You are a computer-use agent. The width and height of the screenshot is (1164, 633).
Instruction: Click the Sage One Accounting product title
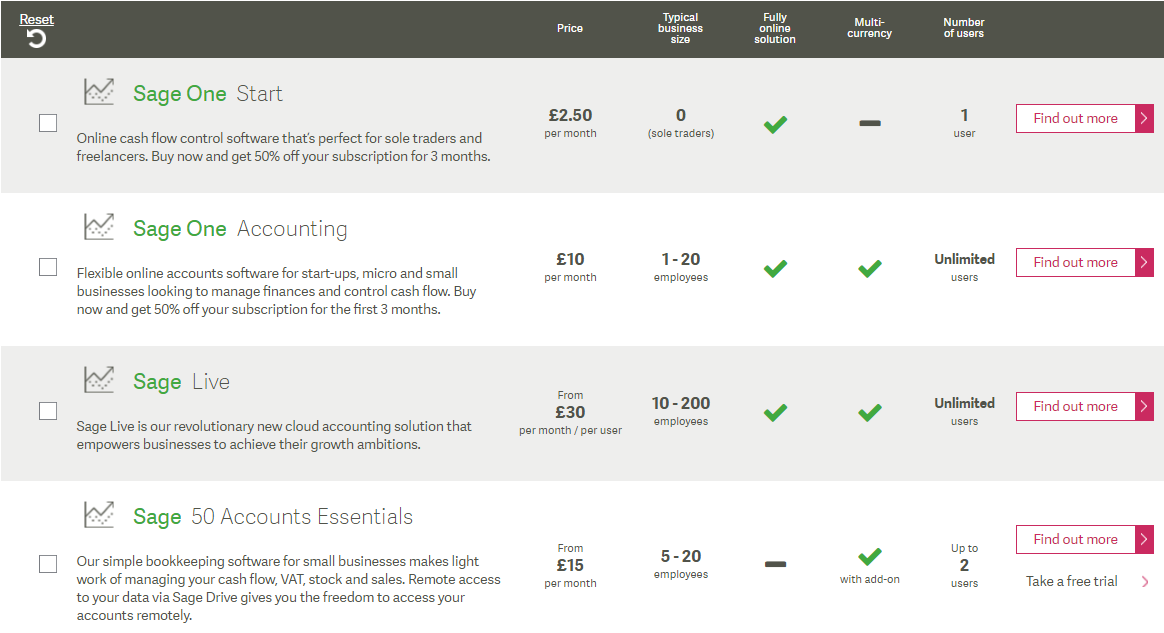(x=240, y=229)
